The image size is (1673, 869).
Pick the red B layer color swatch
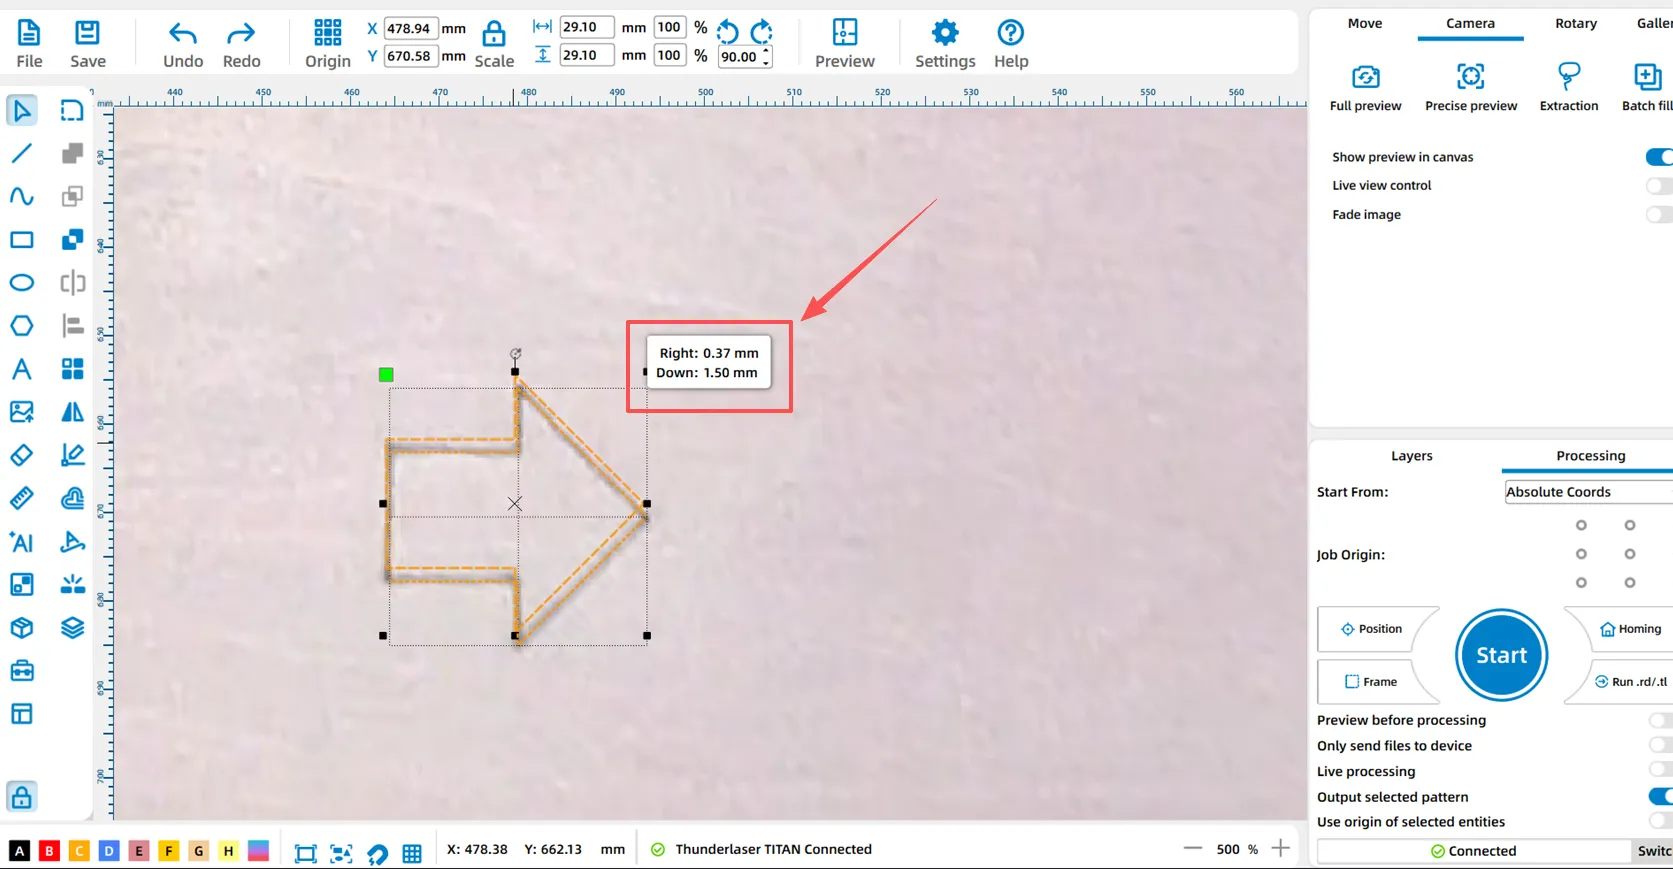coord(49,851)
